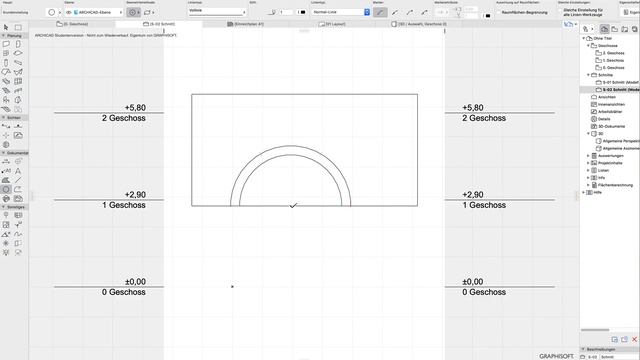Viewport: 640px width, 360px height.
Task: Click the red delete X in Navigator
Action: coord(634,339)
